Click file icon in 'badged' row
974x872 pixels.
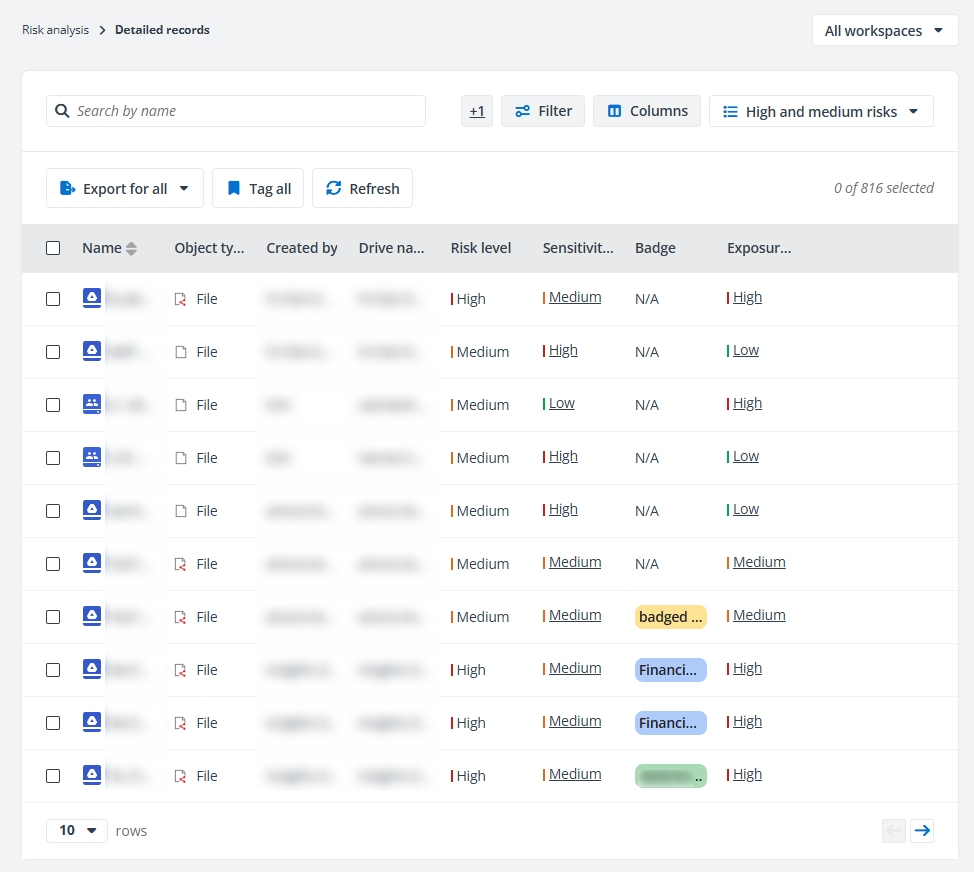coord(180,617)
